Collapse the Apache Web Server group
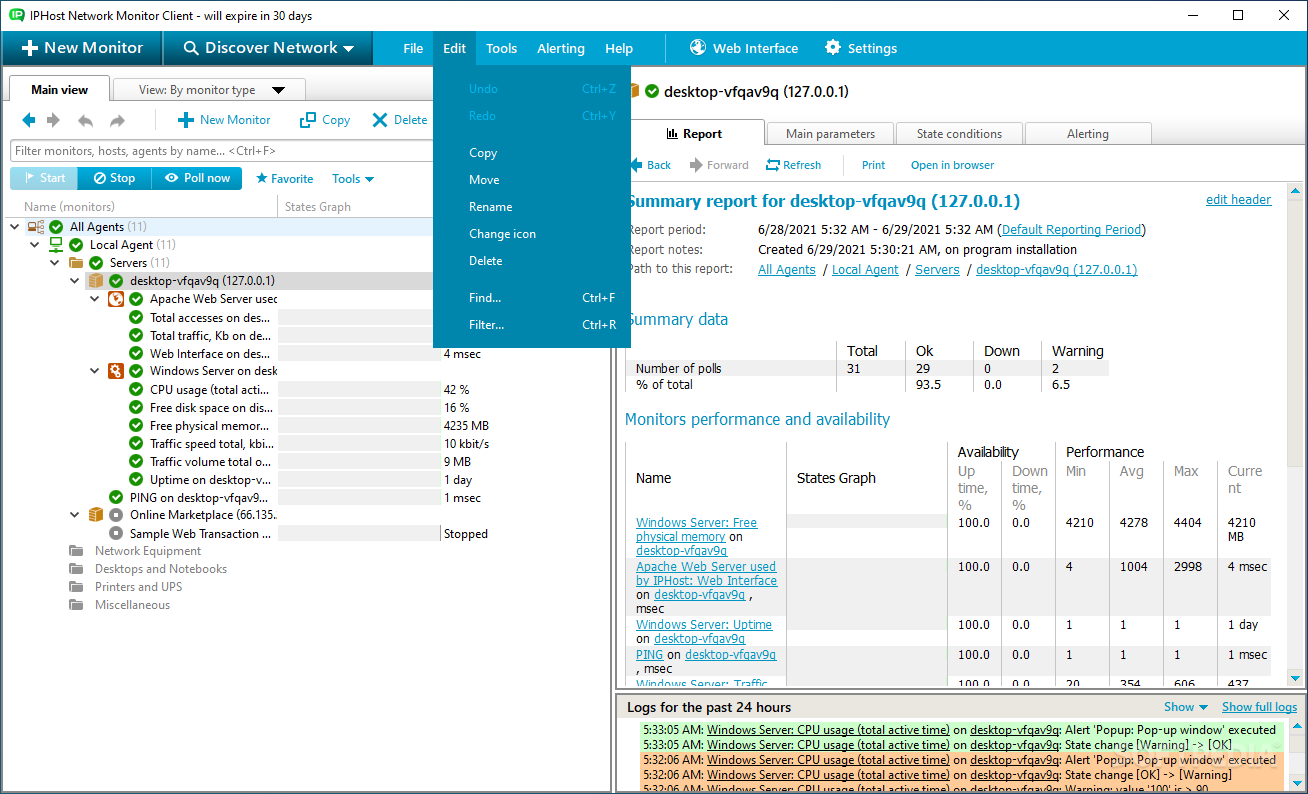The width and height of the screenshot is (1308, 794). (x=95, y=299)
